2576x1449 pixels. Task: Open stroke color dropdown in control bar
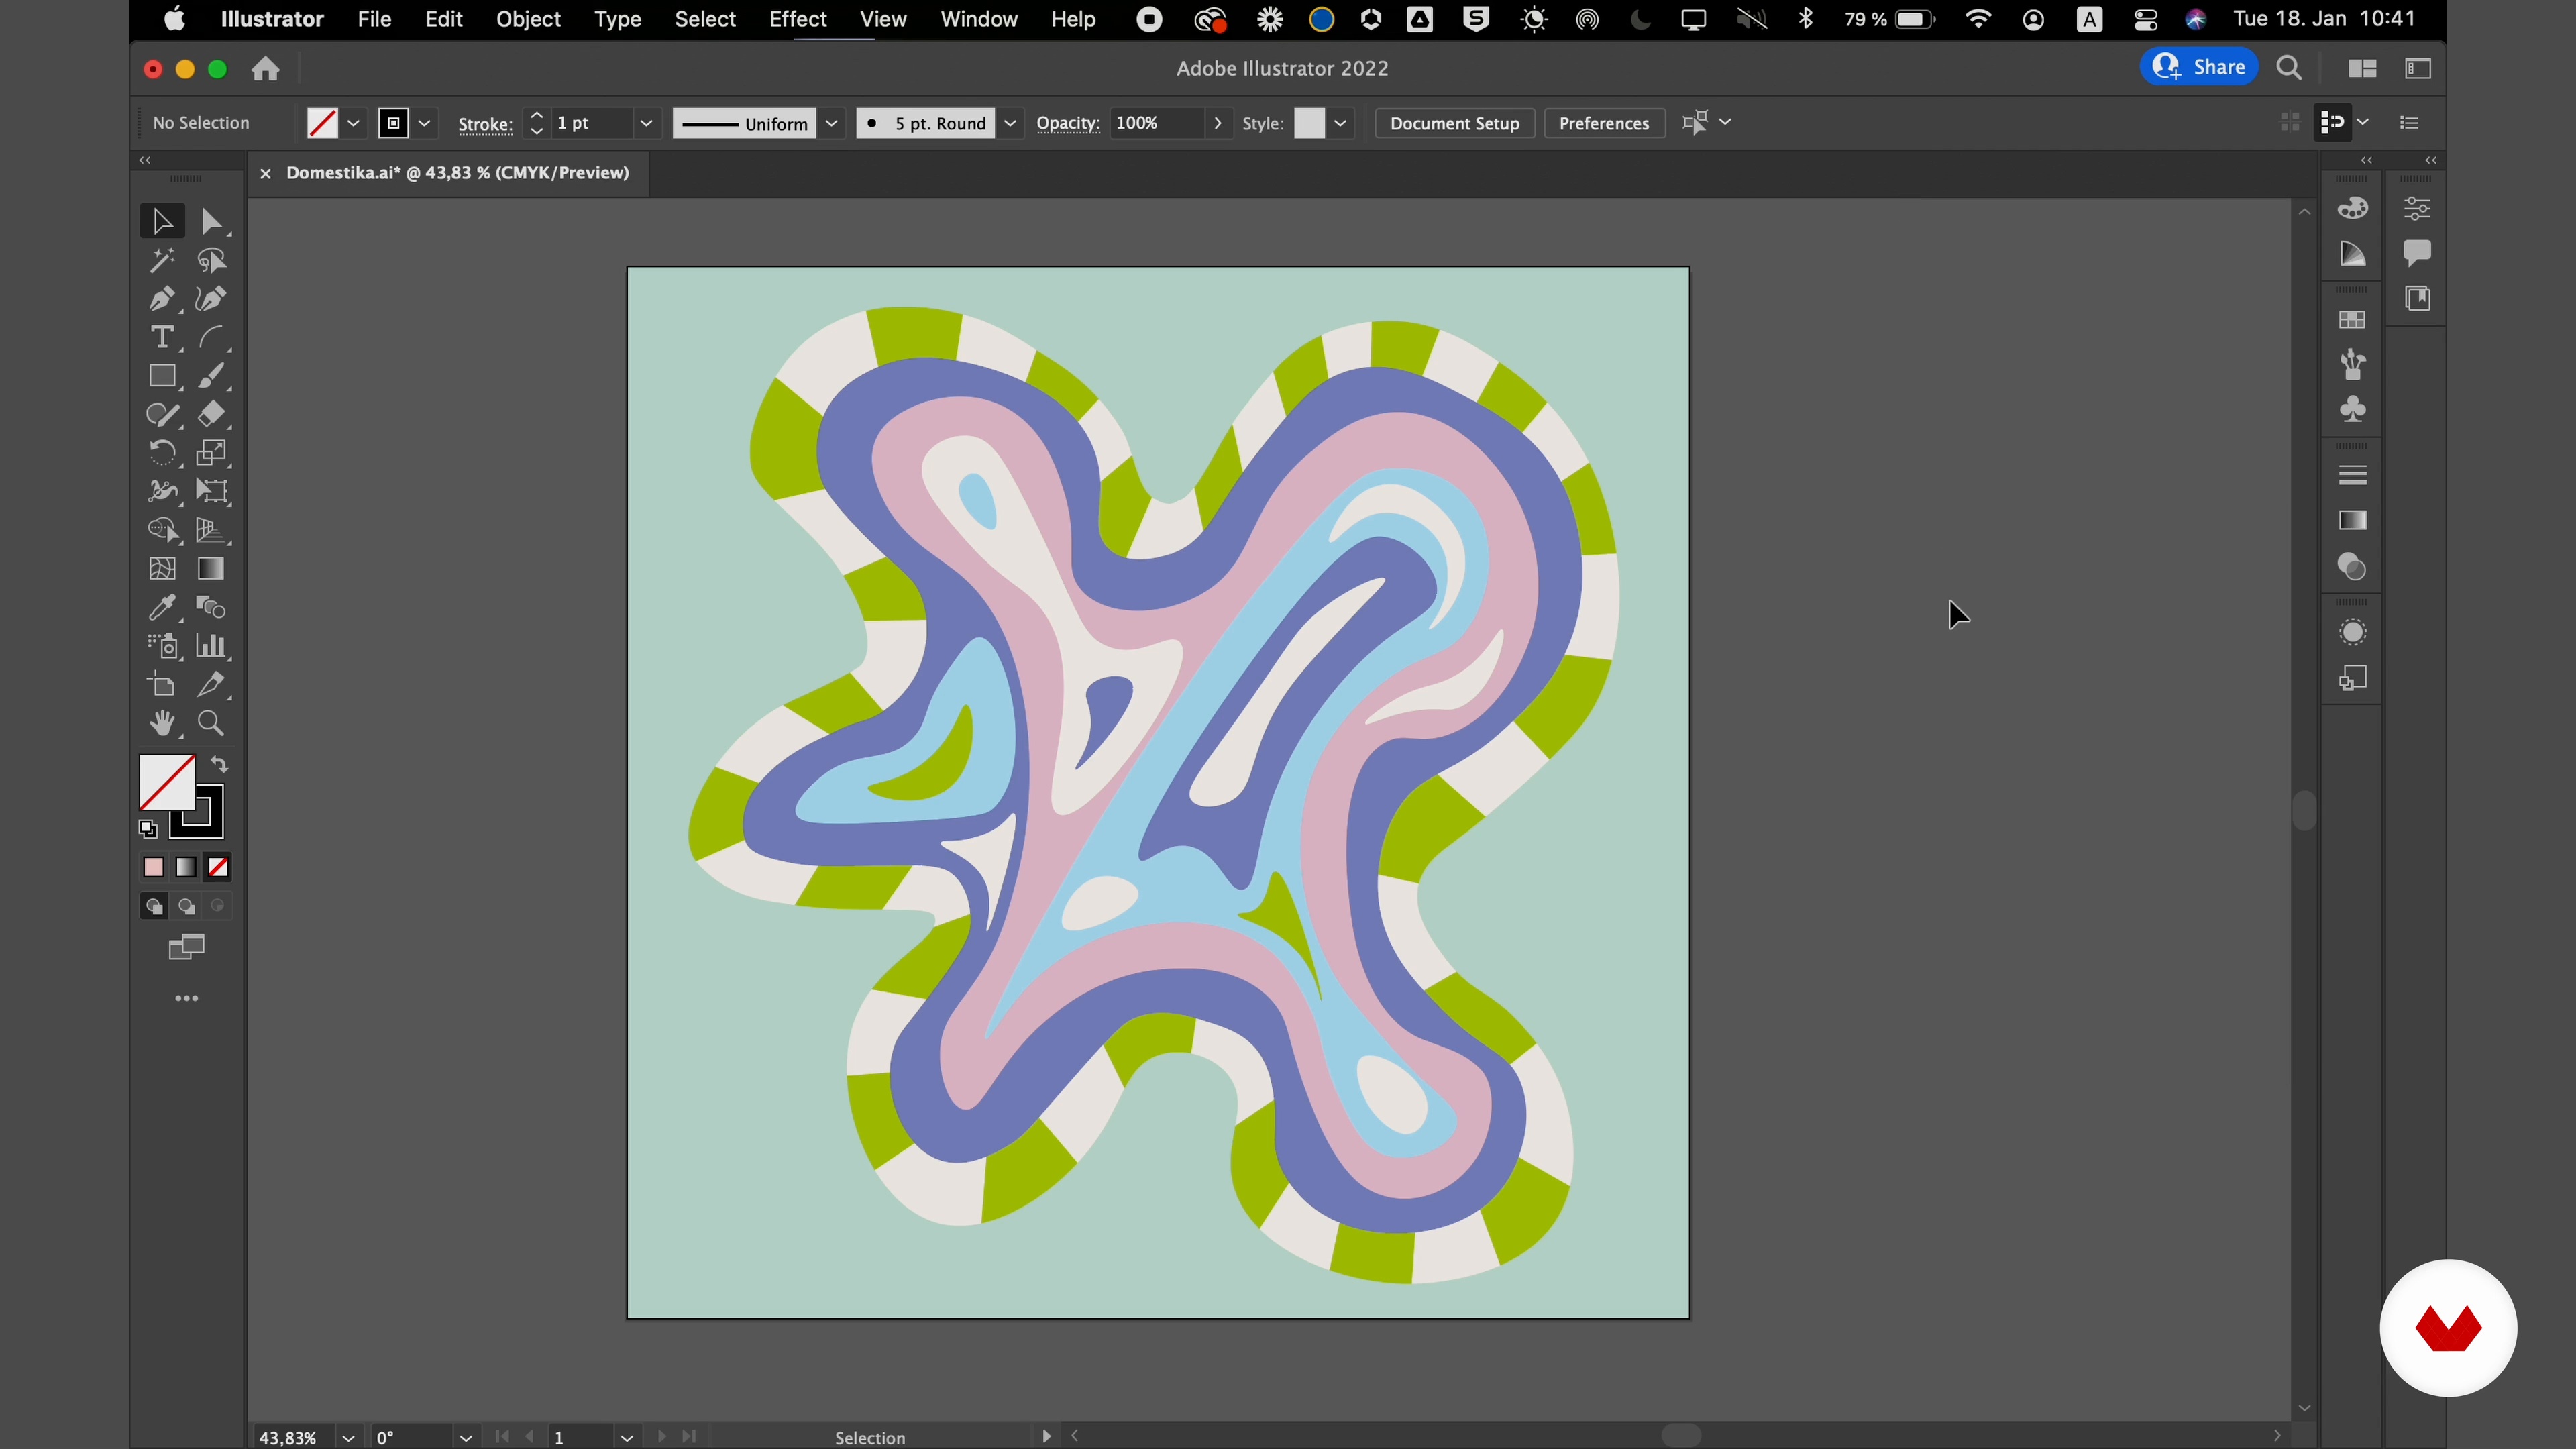[425, 124]
